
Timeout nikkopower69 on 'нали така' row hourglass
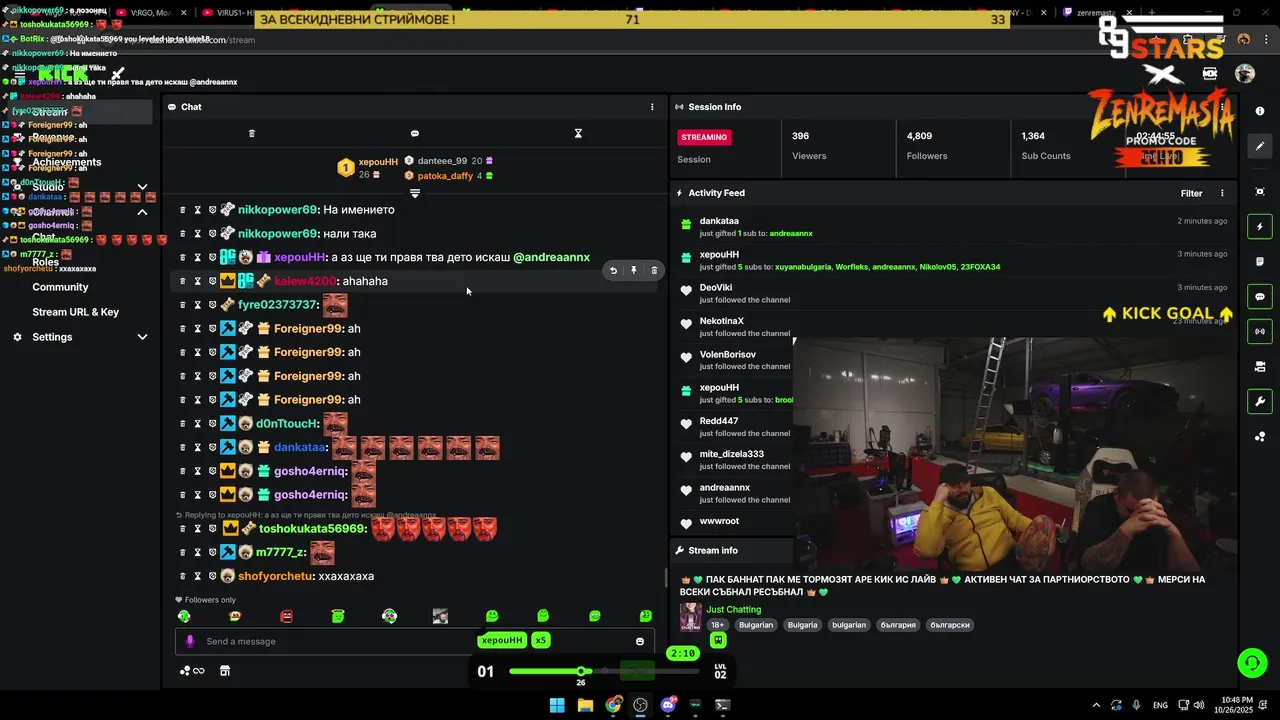pyautogui.click(x=197, y=233)
